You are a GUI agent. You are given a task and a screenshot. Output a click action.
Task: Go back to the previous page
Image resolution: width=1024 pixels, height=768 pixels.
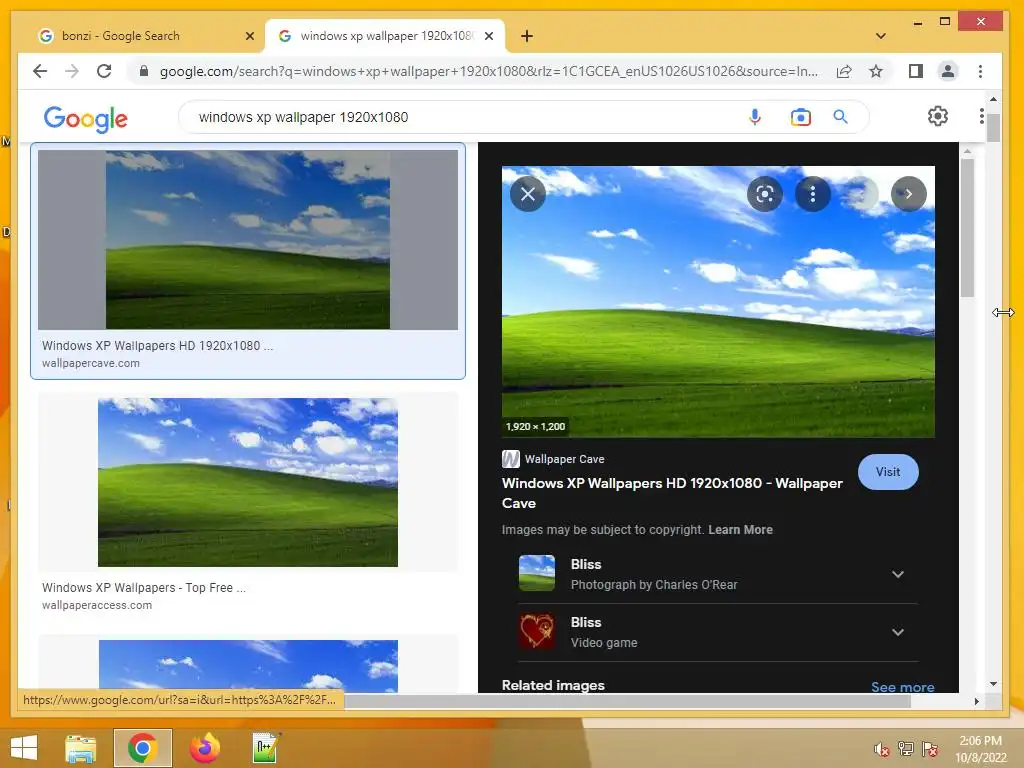pos(40,71)
